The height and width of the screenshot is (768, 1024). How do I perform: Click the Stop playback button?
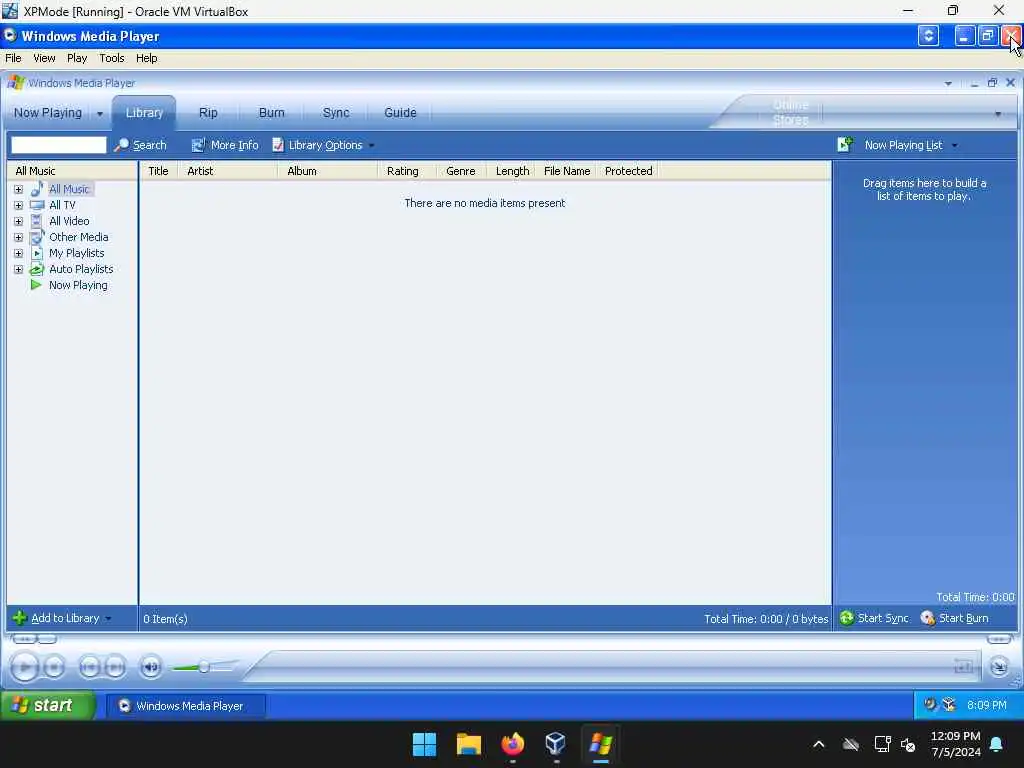point(54,667)
